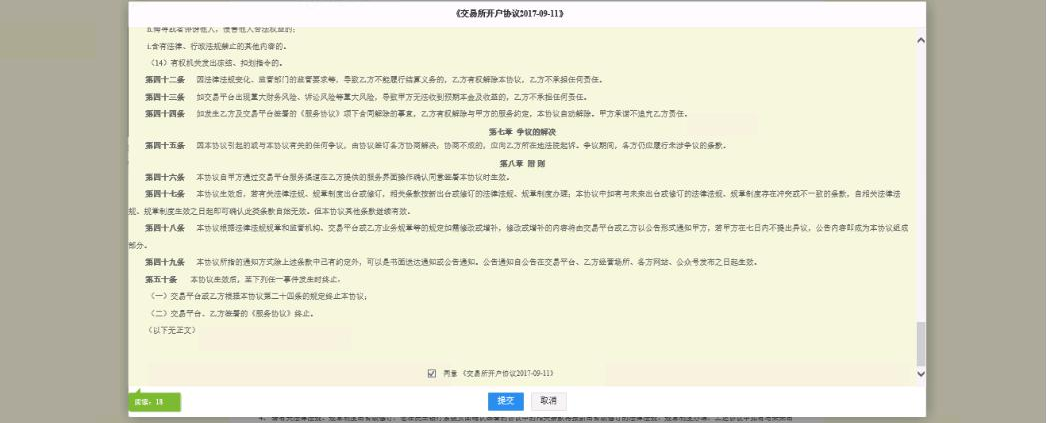The image size is (1046, 424).
Task: Click the 第四十二条 clause heading
Action: click(164, 77)
